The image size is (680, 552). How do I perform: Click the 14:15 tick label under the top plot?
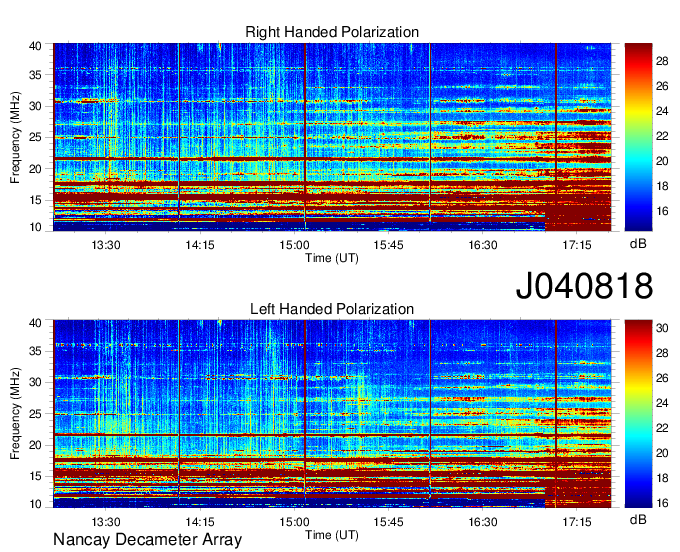(x=200, y=245)
